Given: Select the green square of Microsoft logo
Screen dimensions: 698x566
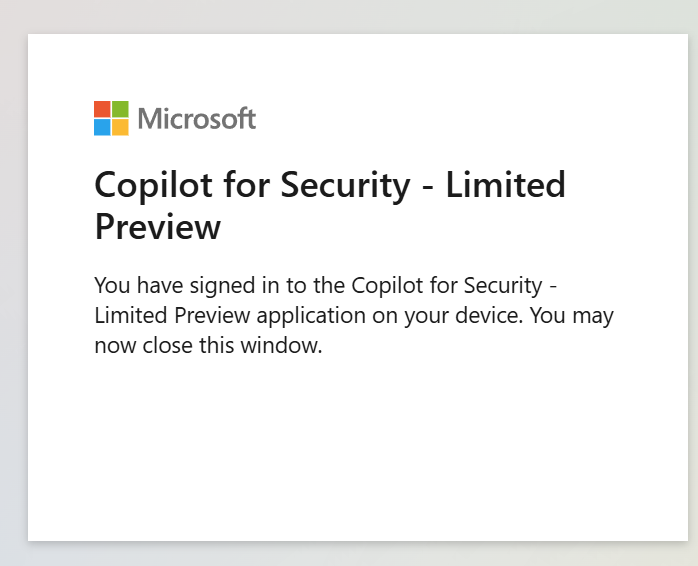Looking at the screenshot, I should 120,109.
